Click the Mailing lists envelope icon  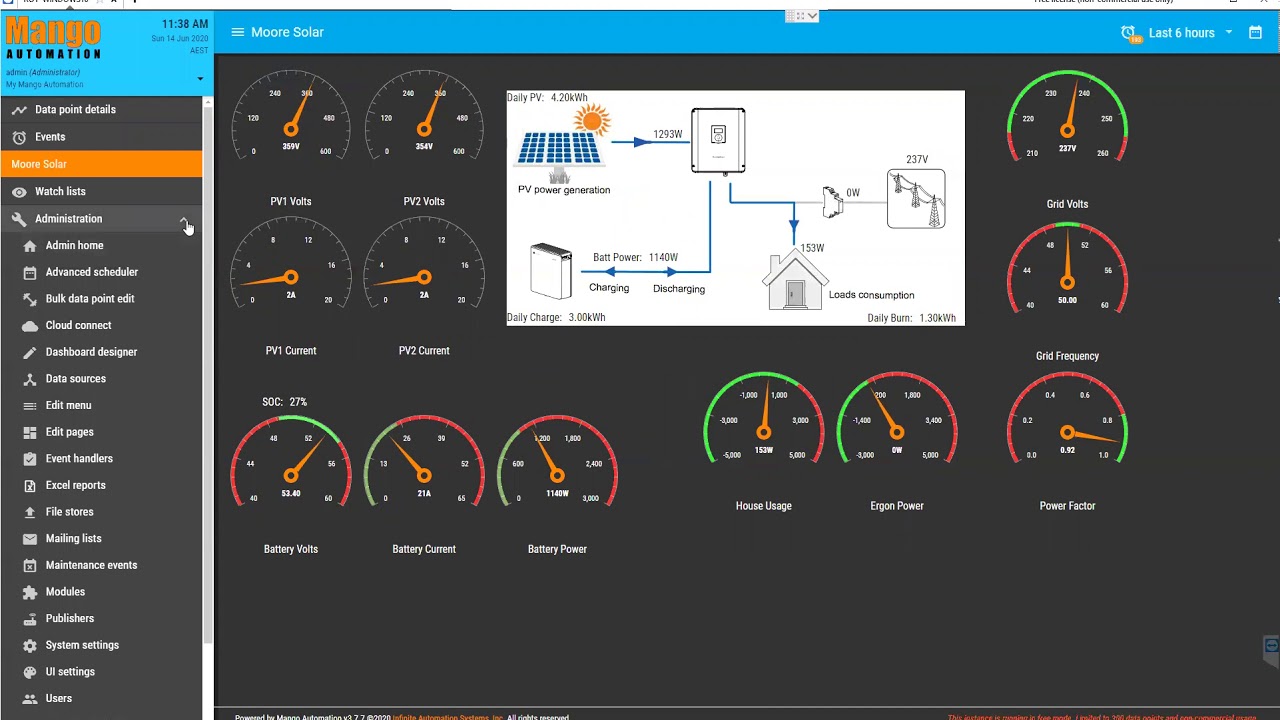(x=30, y=539)
